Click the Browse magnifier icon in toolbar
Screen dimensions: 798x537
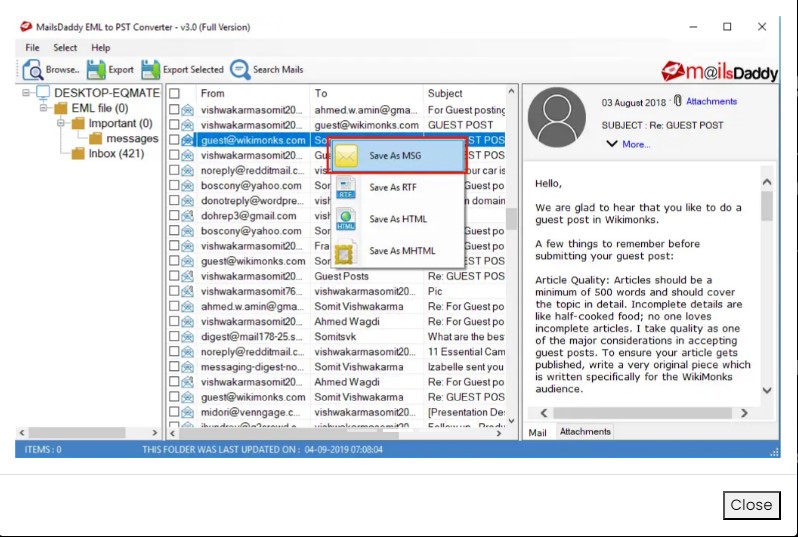tap(33, 70)
